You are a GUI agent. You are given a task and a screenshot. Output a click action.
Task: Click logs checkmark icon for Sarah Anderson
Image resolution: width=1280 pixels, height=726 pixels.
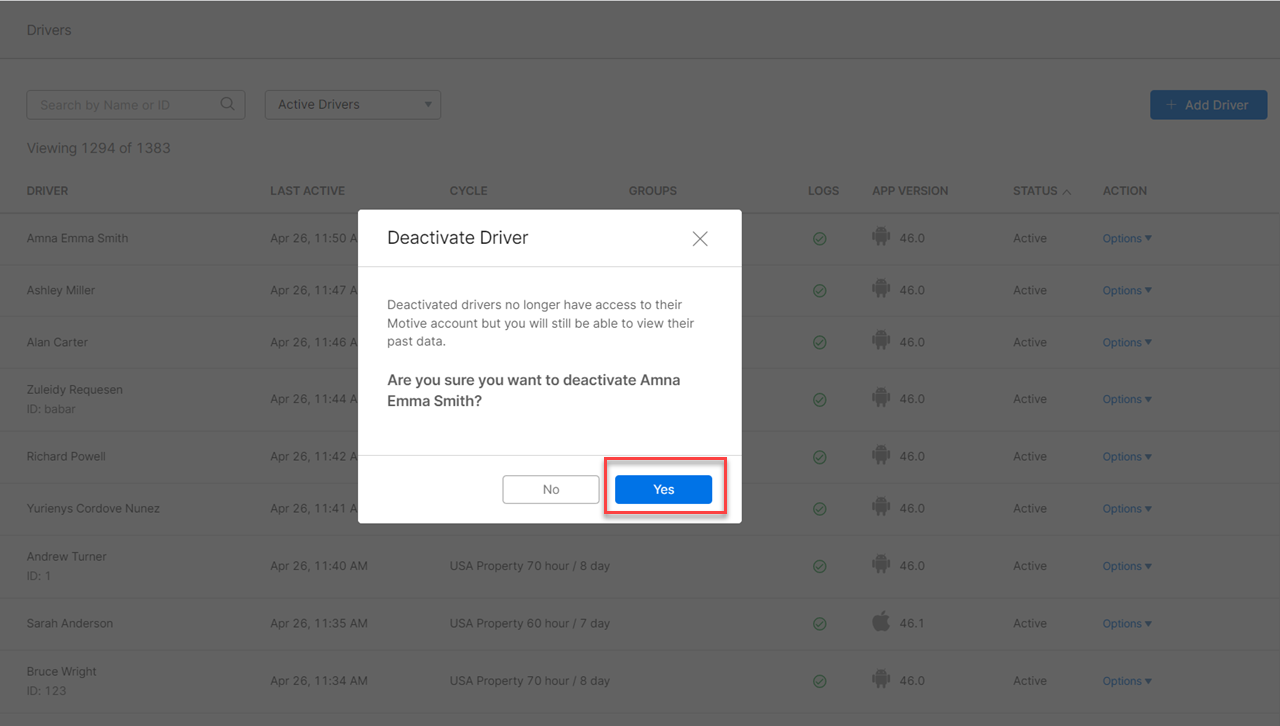click(x=819, y=624)
